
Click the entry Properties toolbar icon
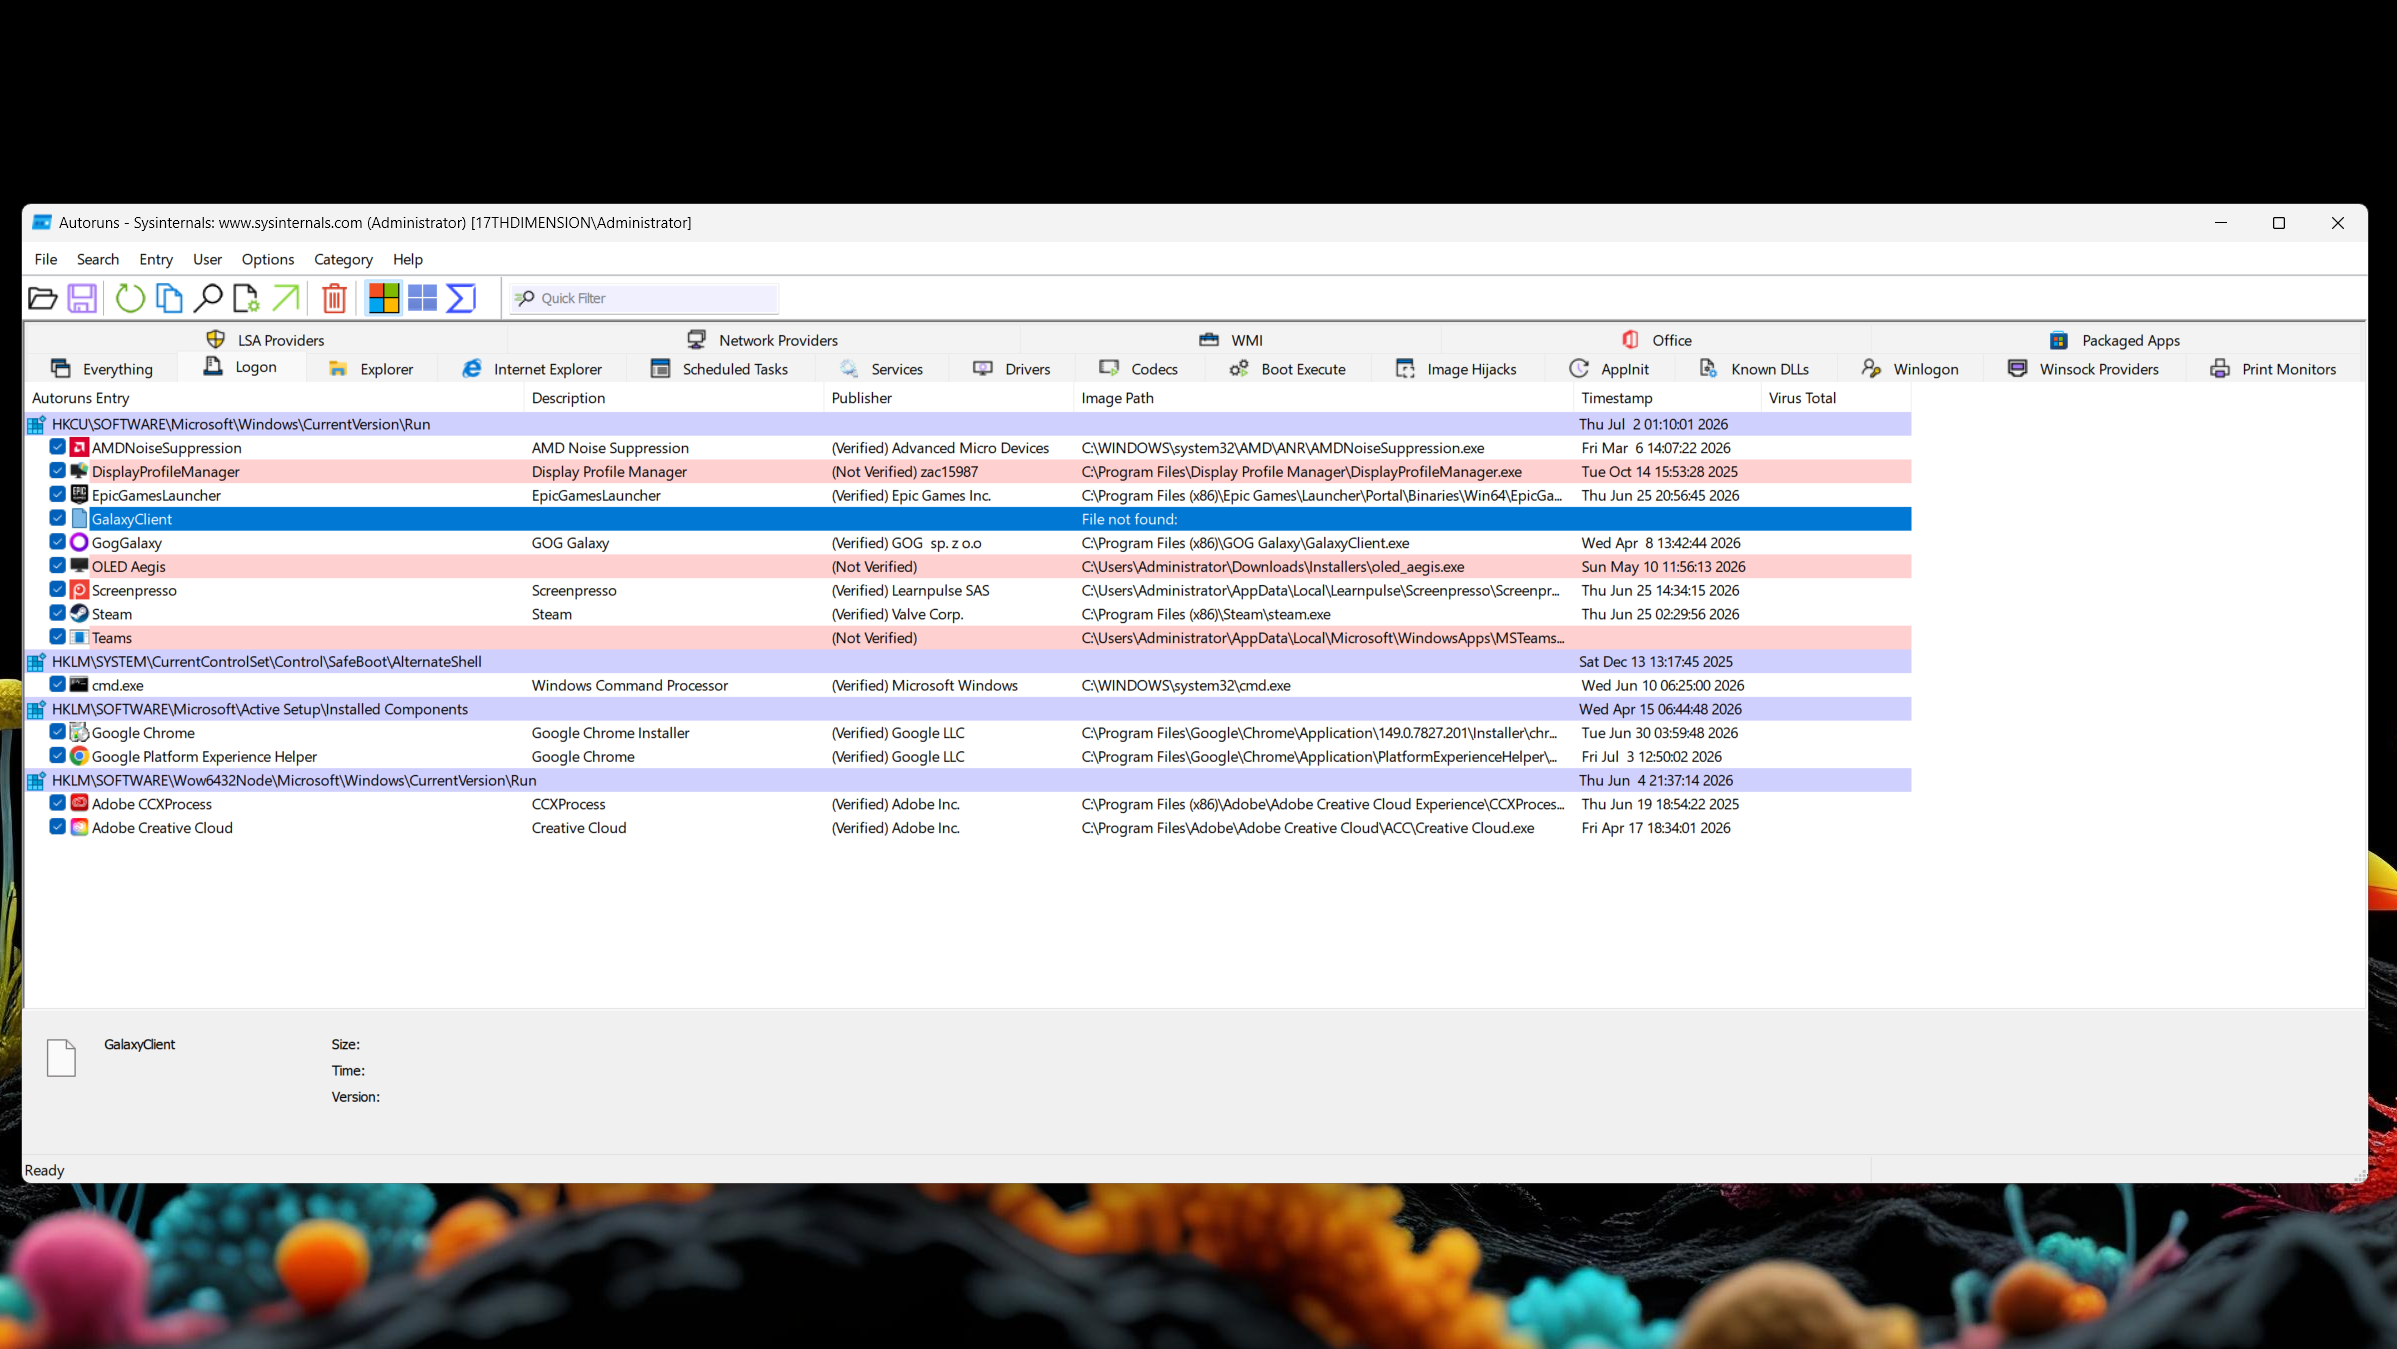coord(246,298)
